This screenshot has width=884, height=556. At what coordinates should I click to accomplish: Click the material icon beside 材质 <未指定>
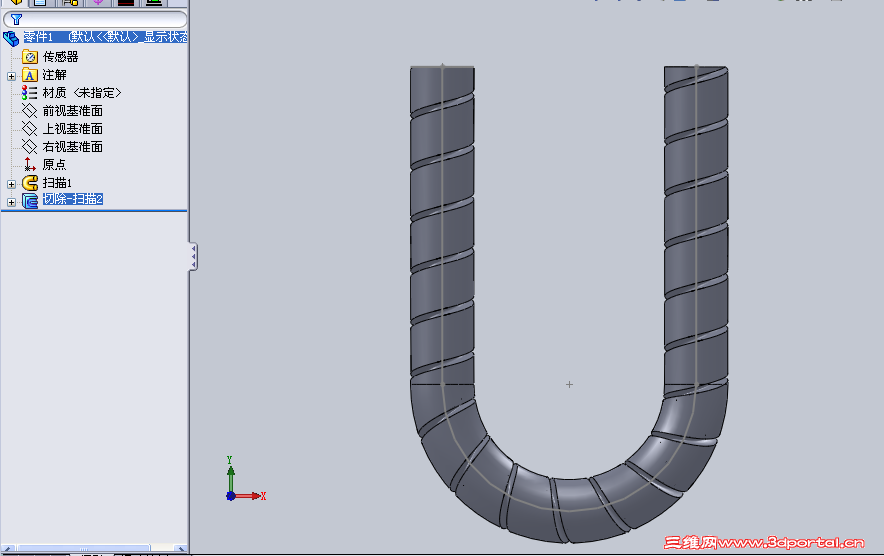click(x=29, y=92)
